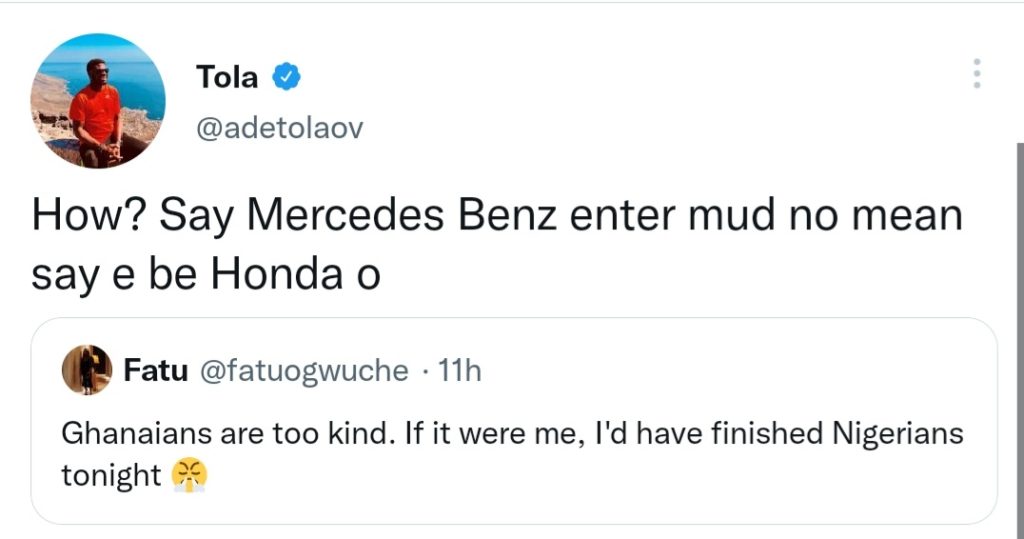1024x539 pixels.
Task: Click the 11h timestamp
Action: coord(460,371)
